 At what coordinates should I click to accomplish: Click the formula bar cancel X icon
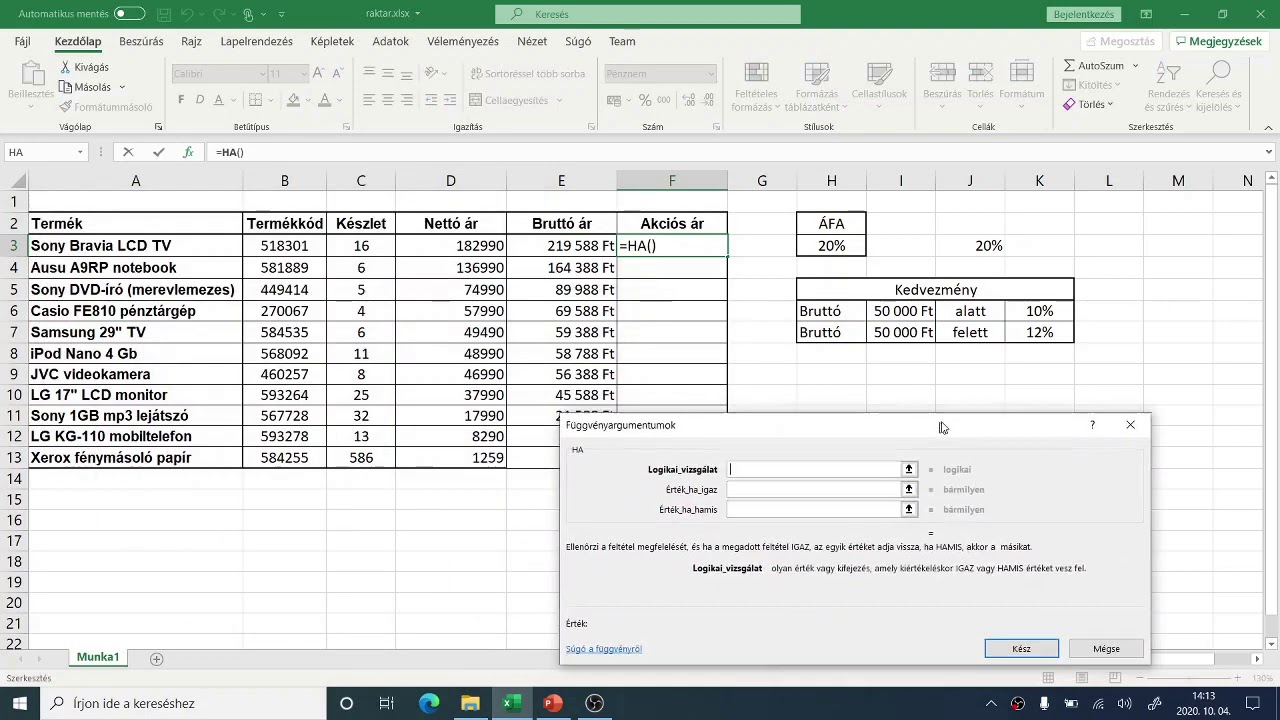coord(127,152)
